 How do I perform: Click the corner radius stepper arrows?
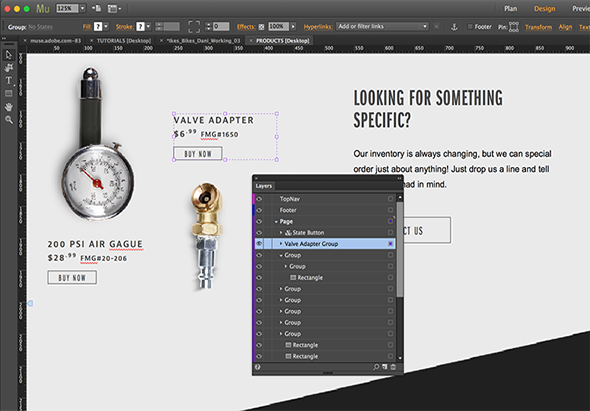point(208,26)
